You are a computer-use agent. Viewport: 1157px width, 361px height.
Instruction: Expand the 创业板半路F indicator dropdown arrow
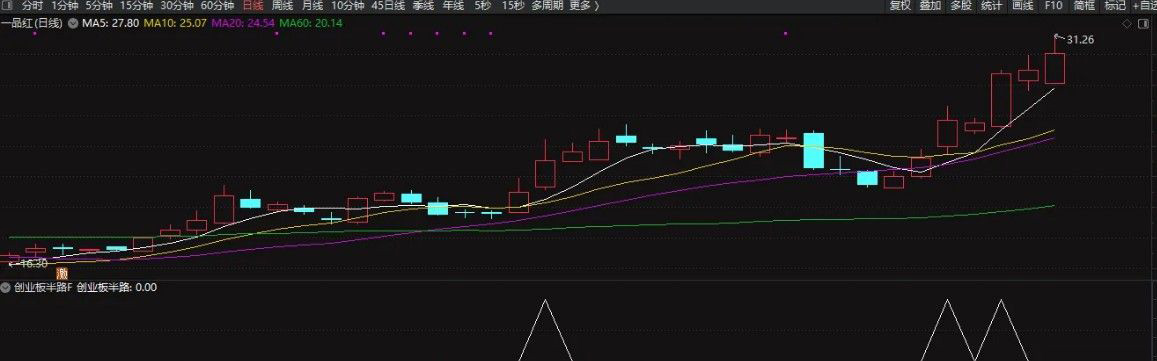6,287
